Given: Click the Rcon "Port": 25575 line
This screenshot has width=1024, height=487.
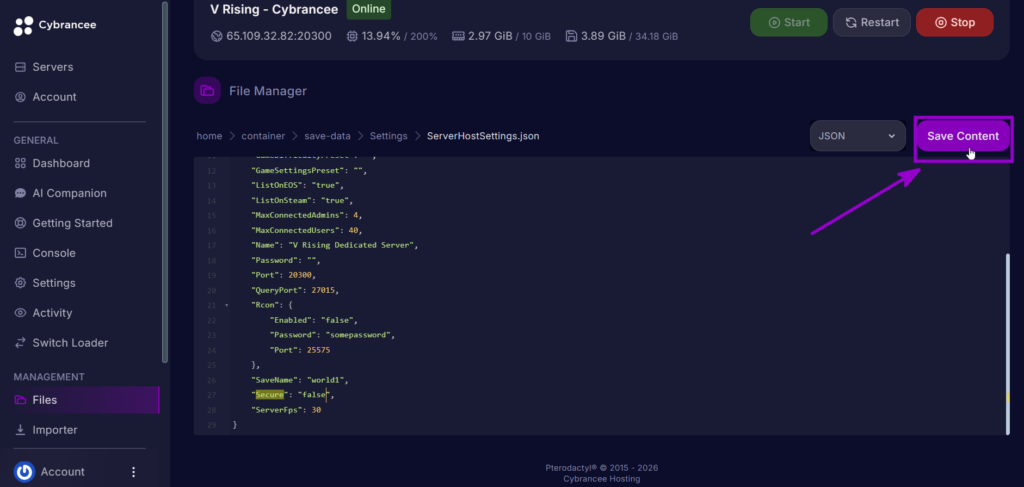Looking at the screenshot, I should tap(300, 351).
